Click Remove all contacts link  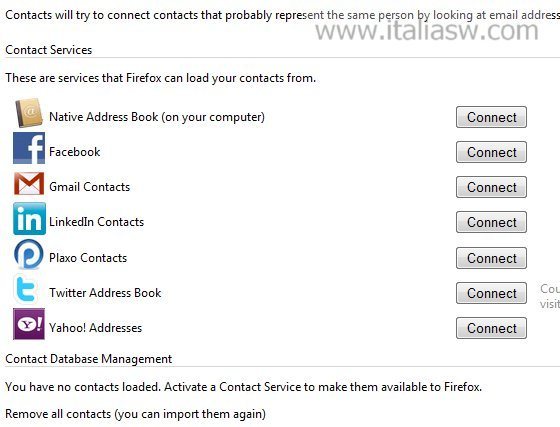(135, 414)
